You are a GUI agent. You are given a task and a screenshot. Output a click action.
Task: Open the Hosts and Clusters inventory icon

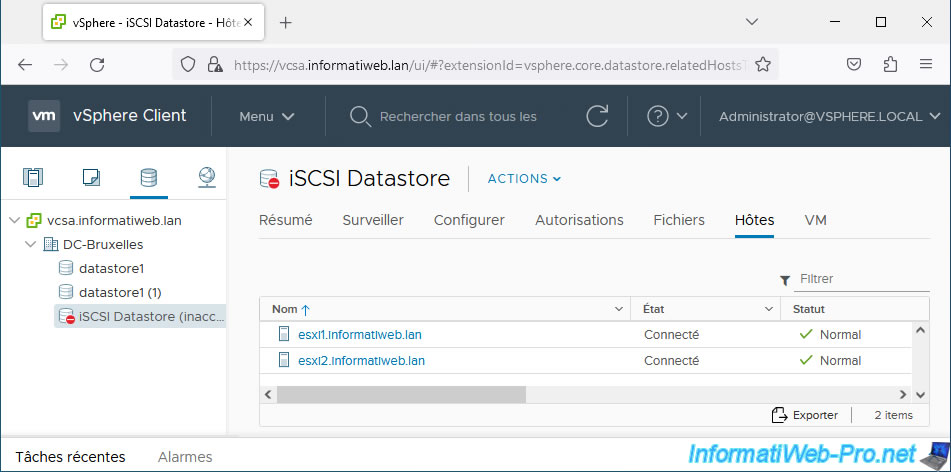point(33,177)
